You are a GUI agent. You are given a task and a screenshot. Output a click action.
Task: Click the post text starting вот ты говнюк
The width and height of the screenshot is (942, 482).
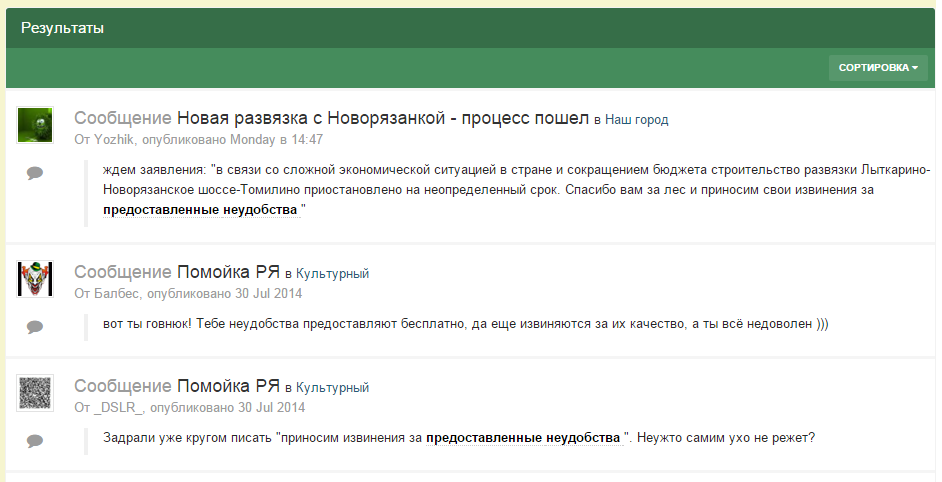466,325
